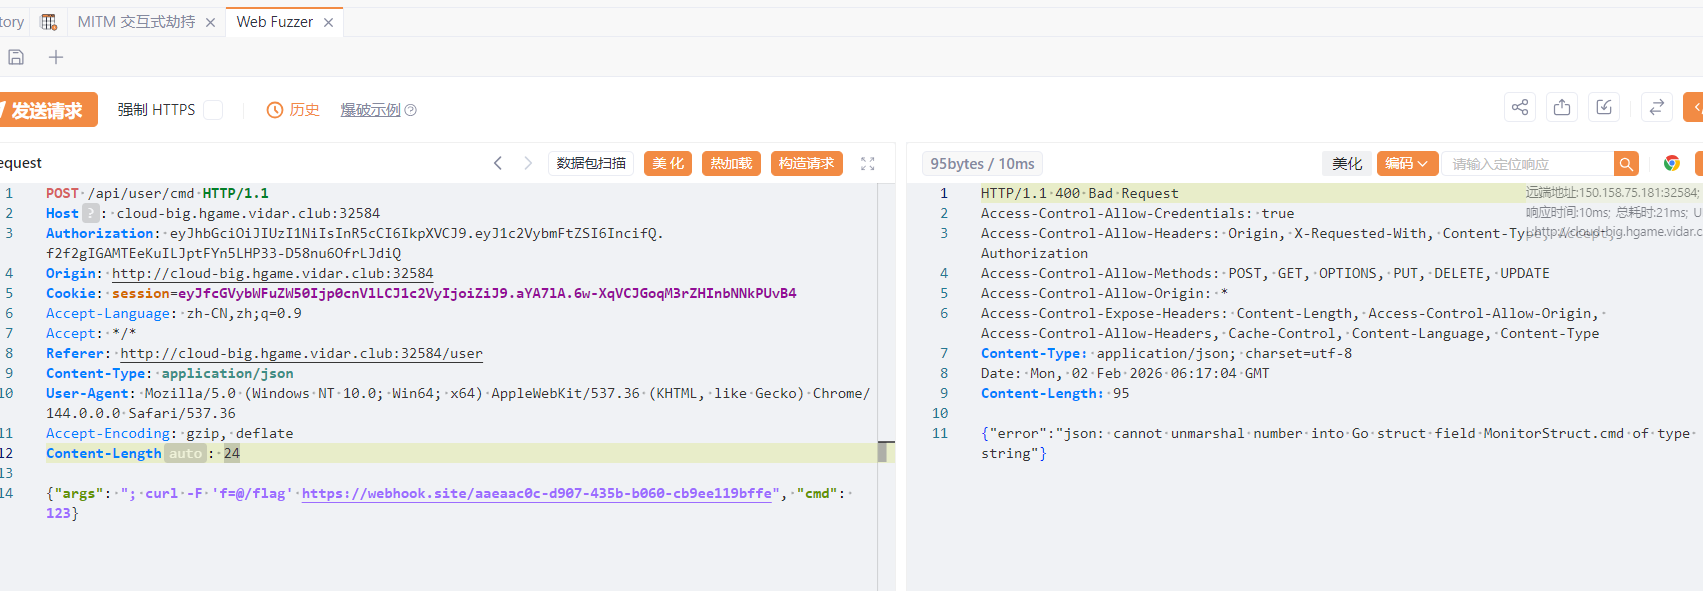Click the save icon below the tabs
This screenshot has height=591, width=1703.
pyautogui.click(x=16, y=57)
